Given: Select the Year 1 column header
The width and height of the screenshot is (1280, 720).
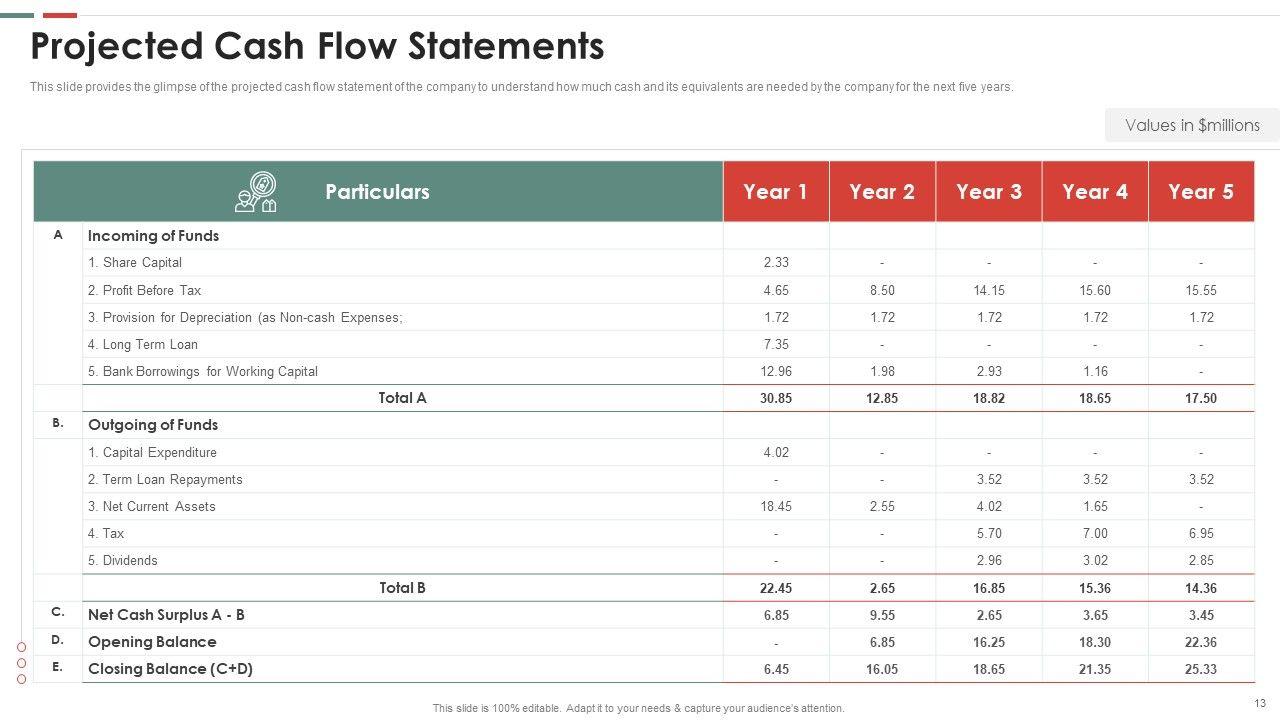Looking at the screenshot, I should coord(775,192).
